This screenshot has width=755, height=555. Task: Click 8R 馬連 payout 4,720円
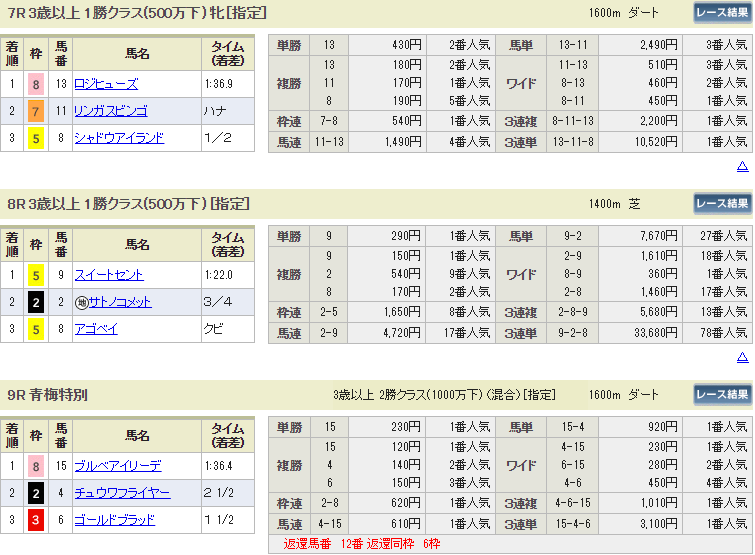[x=402, y=333]
